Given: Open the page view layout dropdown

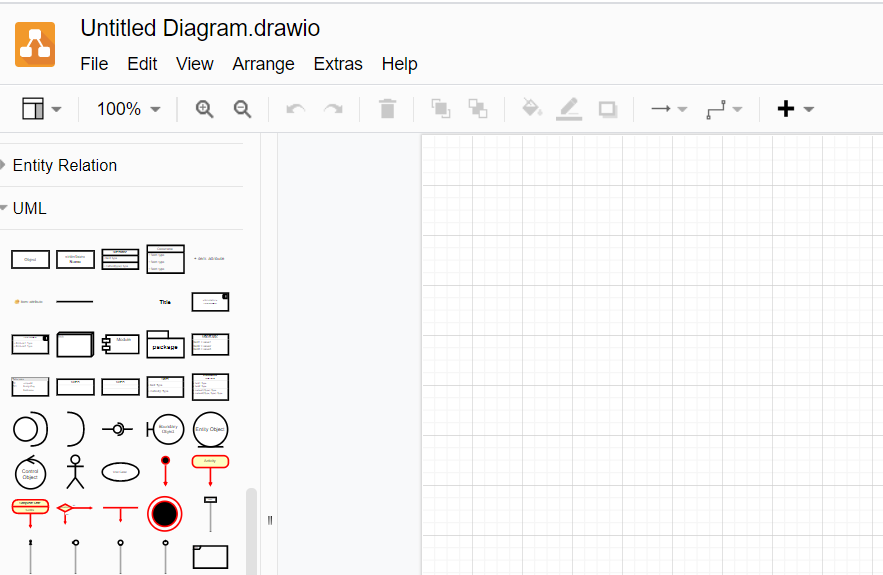Looking at the screenshot, I should coord(41,109).
